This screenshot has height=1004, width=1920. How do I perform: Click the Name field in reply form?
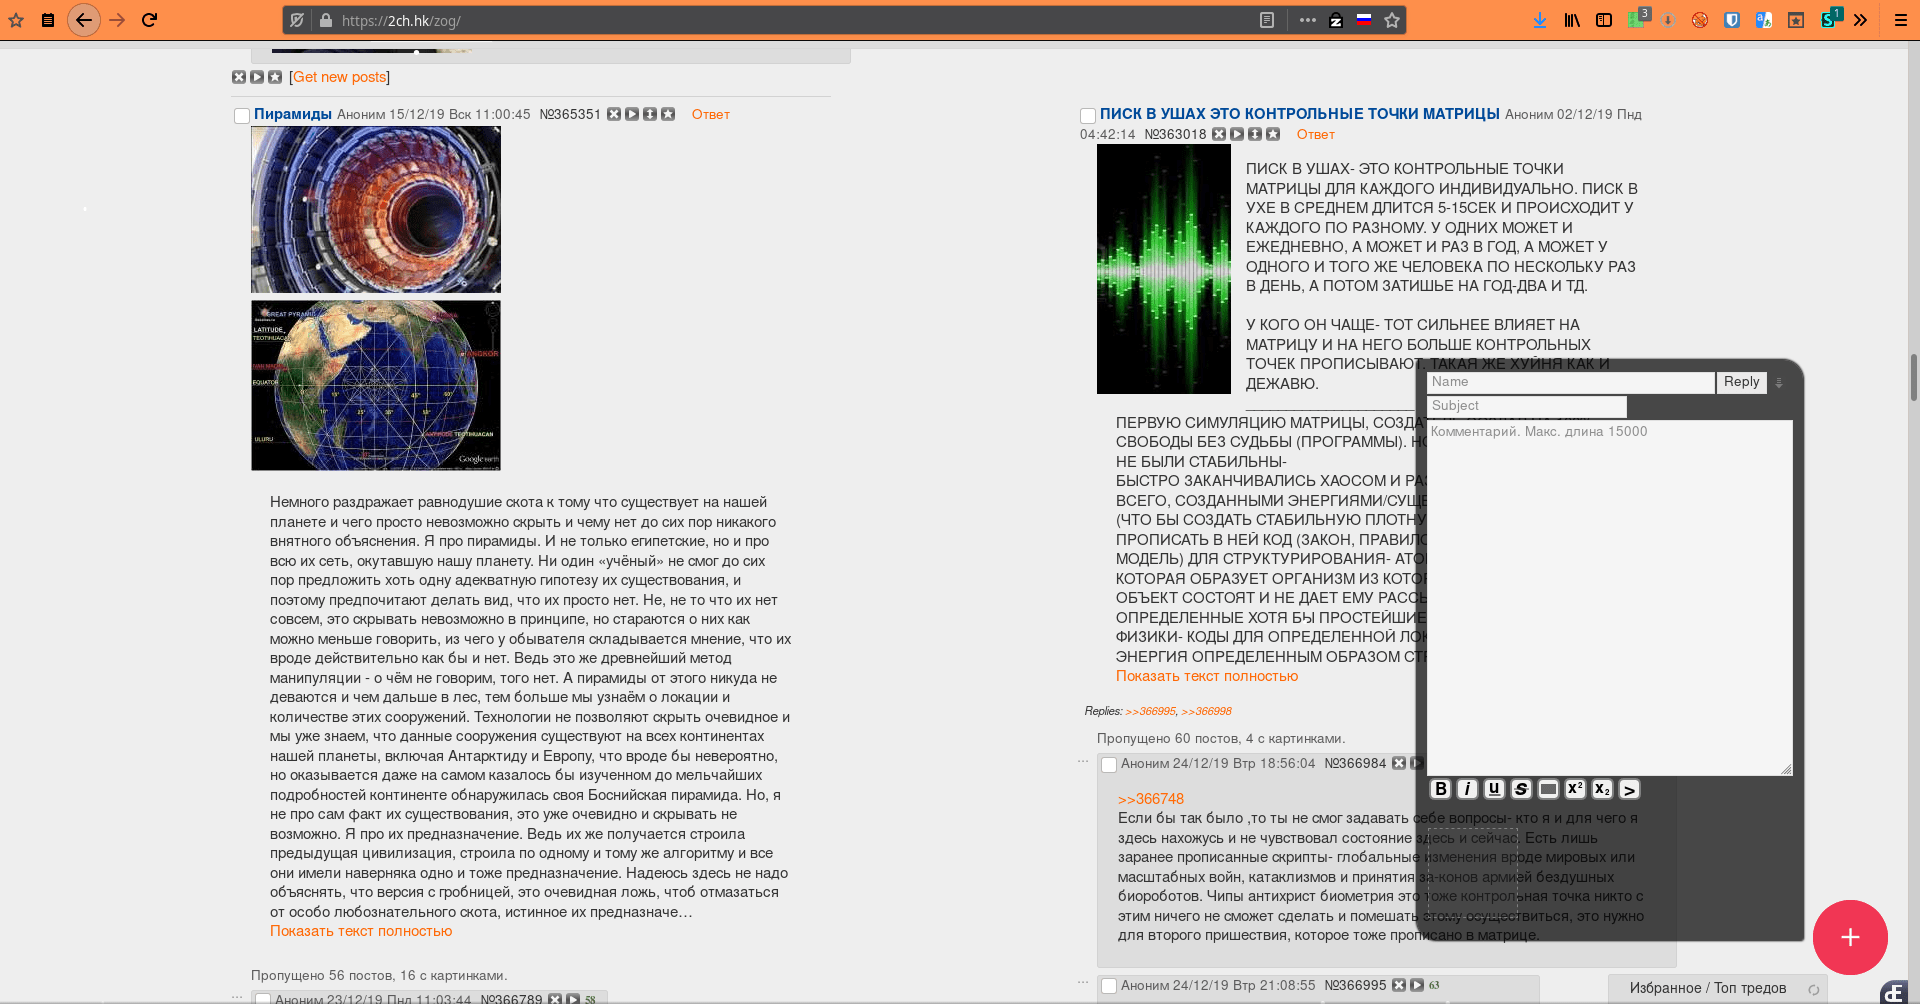[x=1571, y=382]
